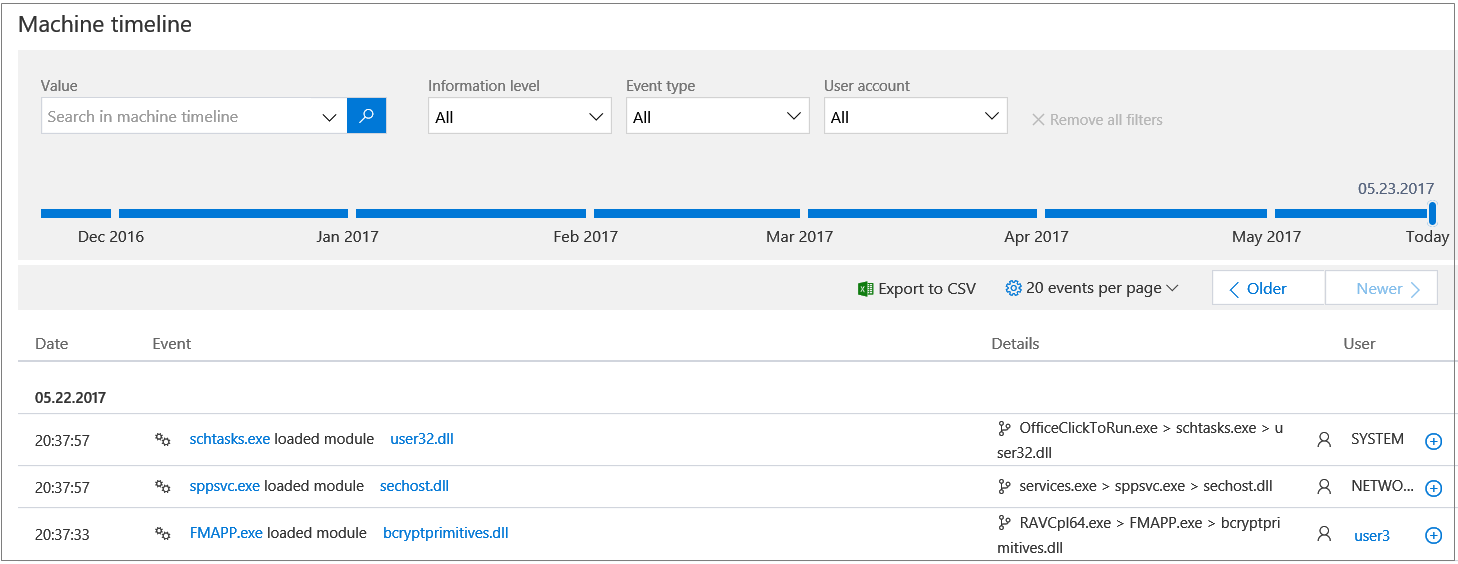The width and height of the screenshot is (1458, 564).
Task: Expand the search value dropdown arrow
Action: coord(330,117)
